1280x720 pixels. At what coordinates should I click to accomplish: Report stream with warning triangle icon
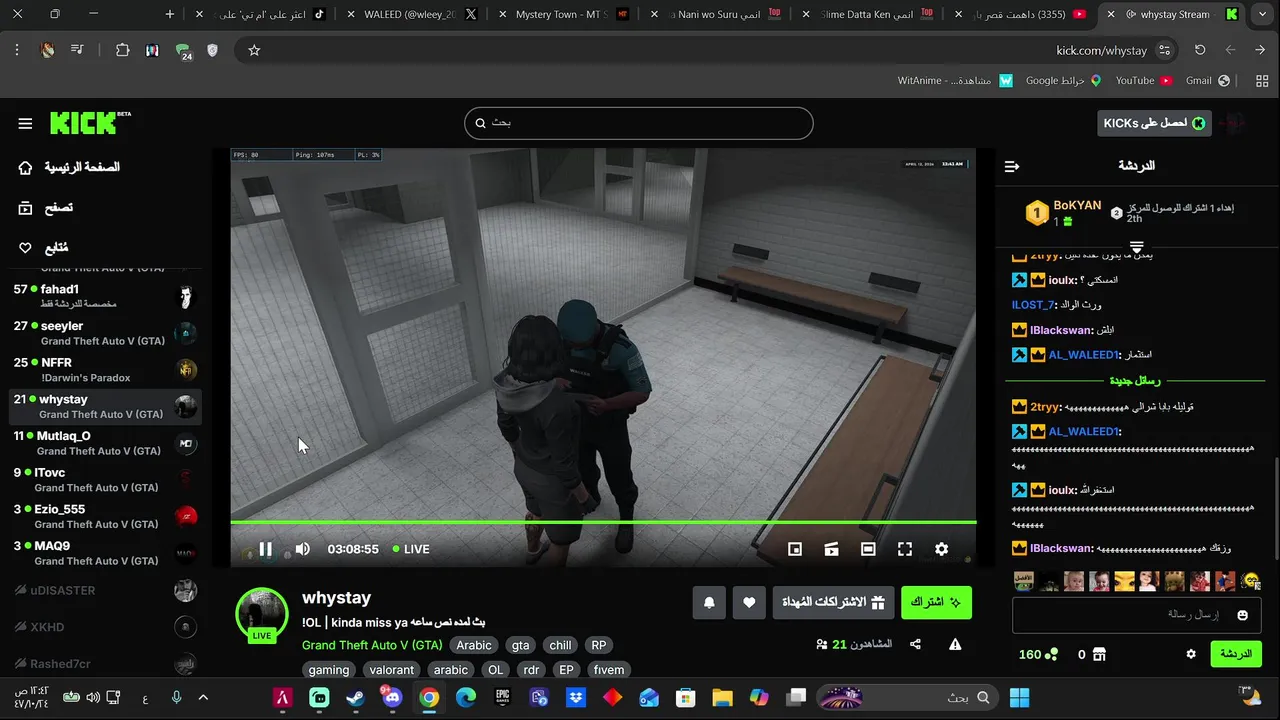click(955, 645)
